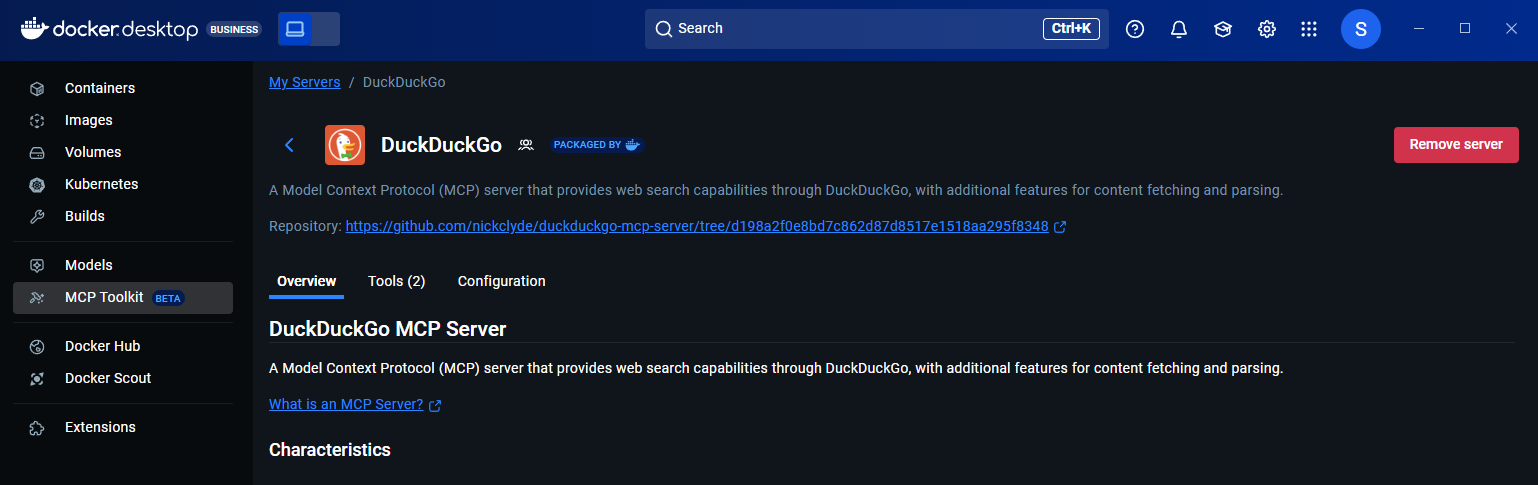Image resolution: width=1538 pixels, height=485 pixels.
Task: Open the Images section
Action: coord(88,120)
